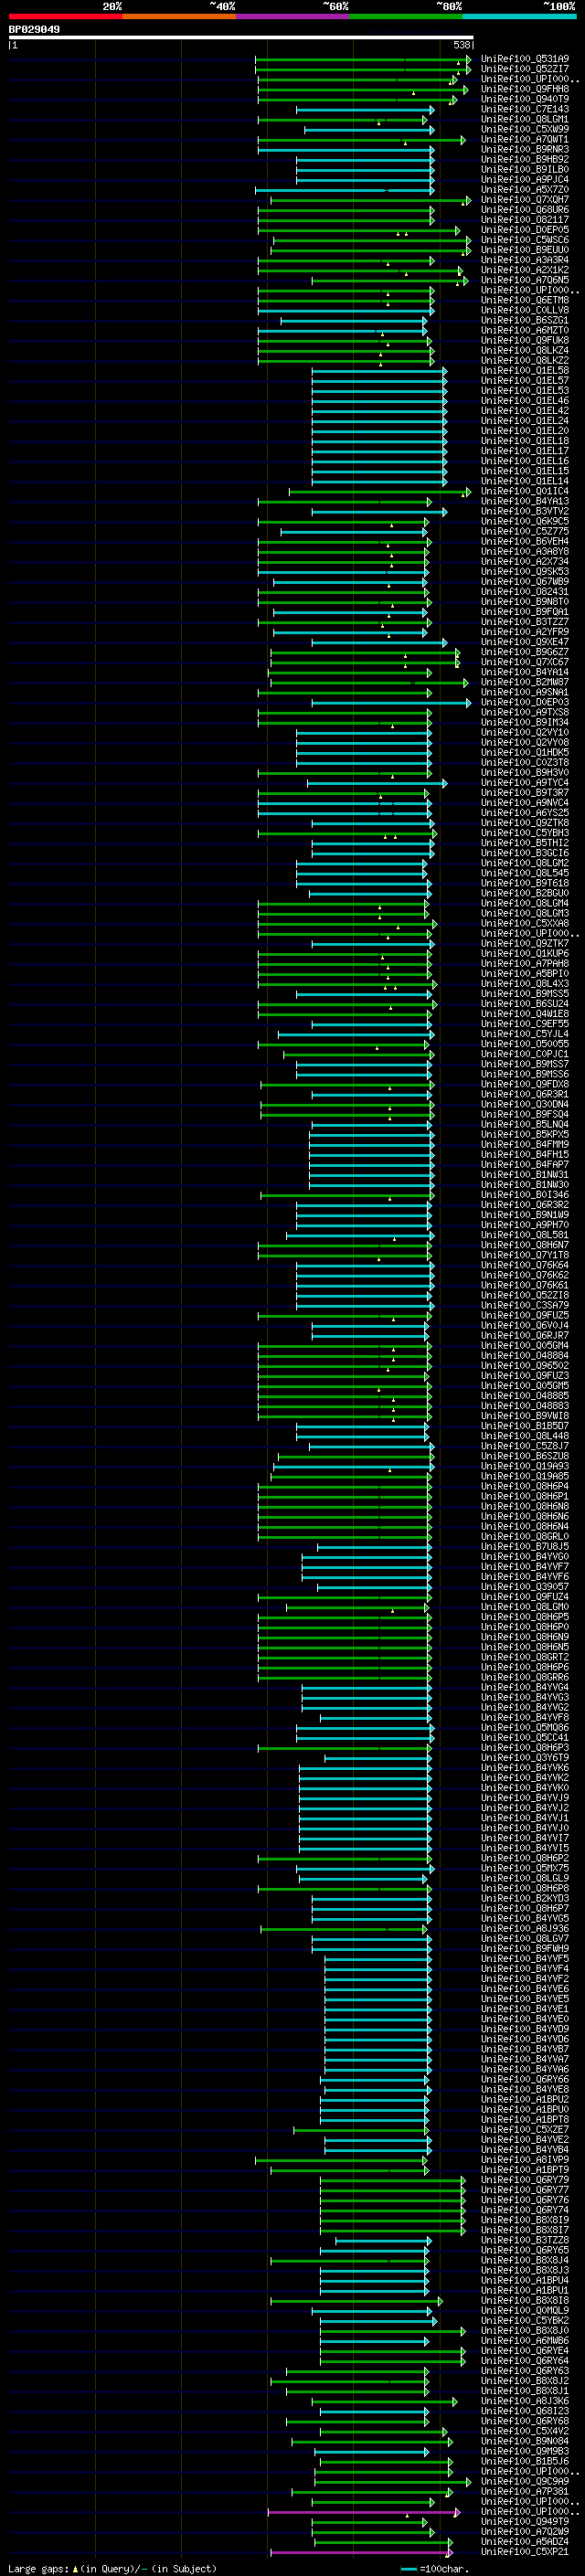Viewport: 585px width, 2576px height.
Task: Select the UniRef100_Q1EL58 entry
Action: pos(525,370)
